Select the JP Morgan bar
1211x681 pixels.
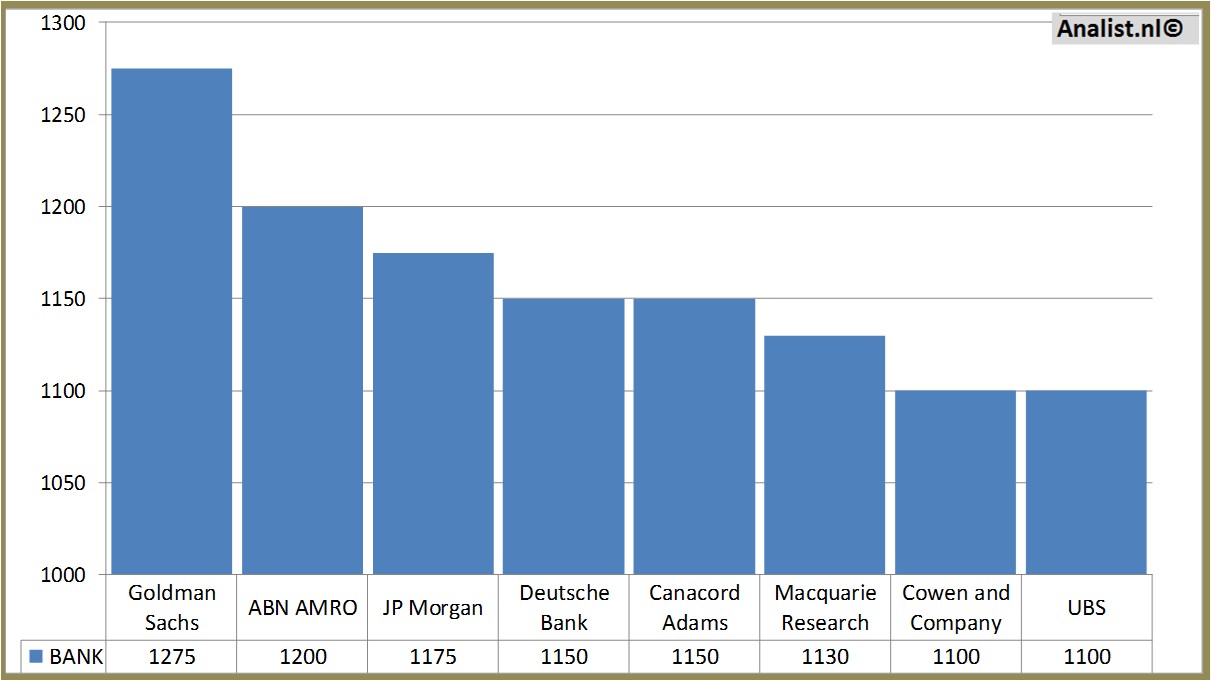pyautogui.click(x=433, y=413)
